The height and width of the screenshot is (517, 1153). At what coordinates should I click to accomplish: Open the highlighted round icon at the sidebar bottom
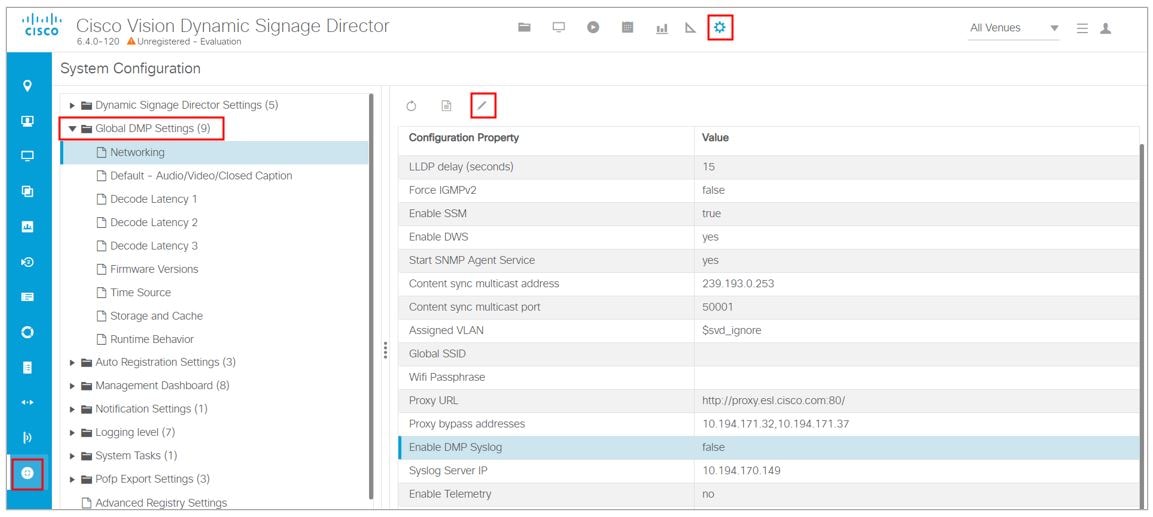coord(28,473)
